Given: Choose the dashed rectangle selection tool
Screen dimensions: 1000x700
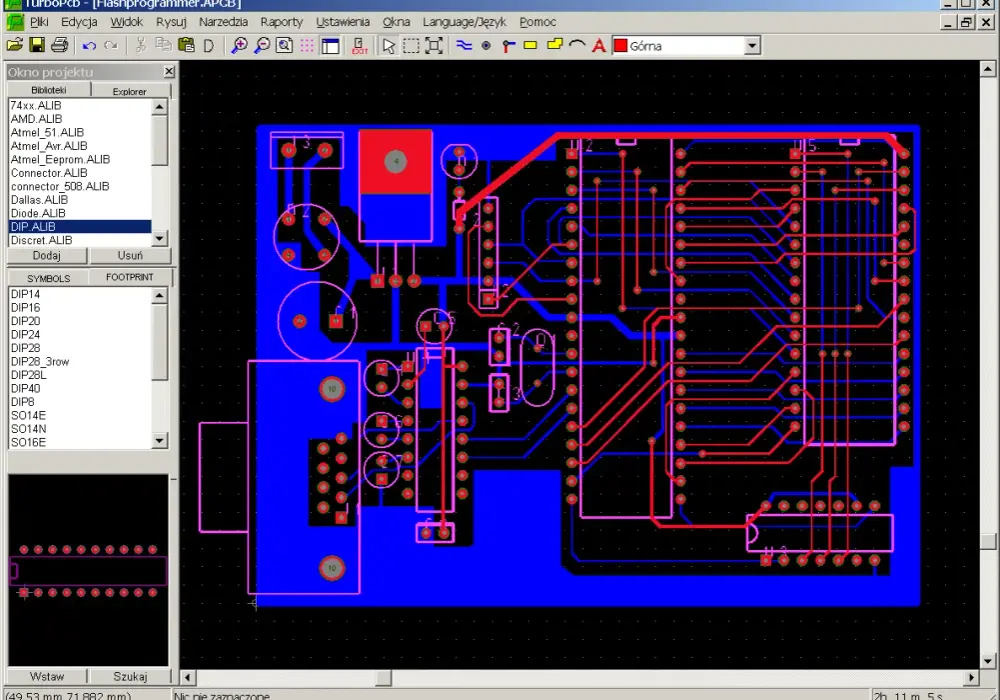Looking at the screenshot, I should (411, 46).
